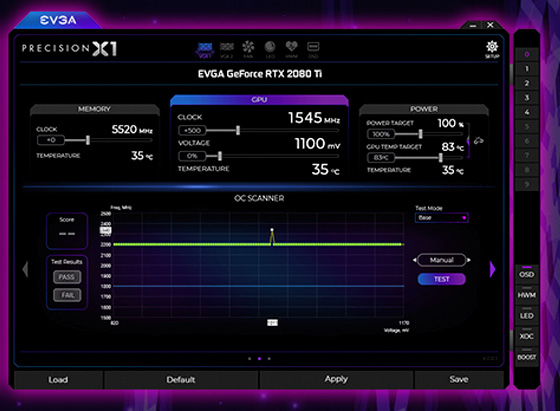Click the link icon beside power targets
Viewport: 560px width, 411px height.
478,141
